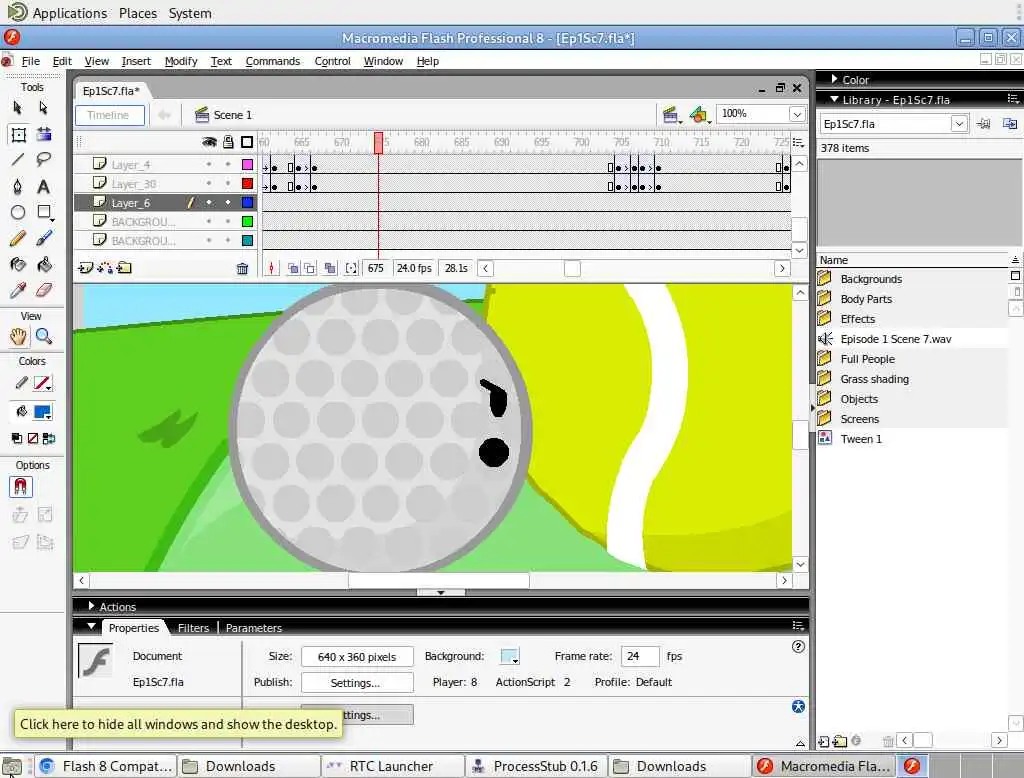Click the Edit Symbols icon
This screenshot has width=1024, height=778.
point(699,115)
